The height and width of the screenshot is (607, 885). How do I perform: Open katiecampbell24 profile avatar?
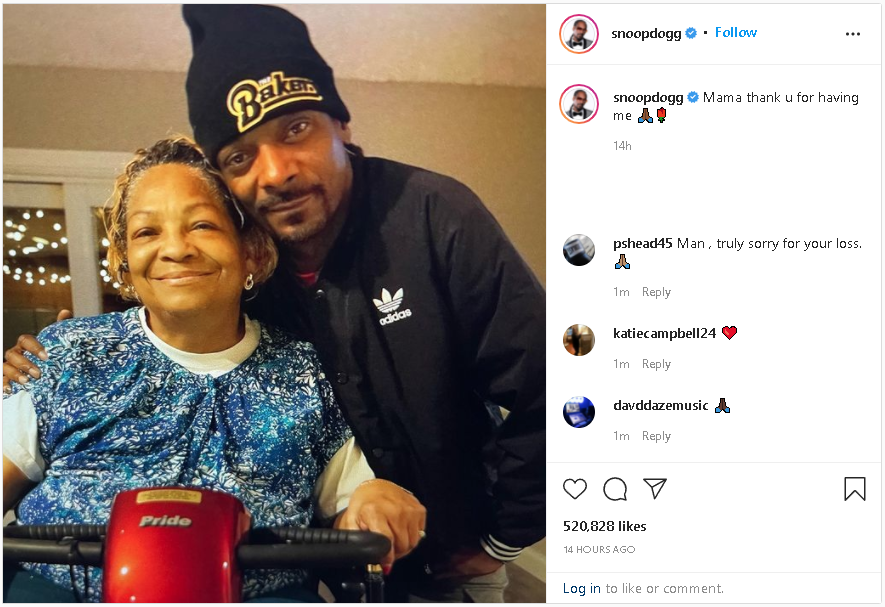[579, 340]
